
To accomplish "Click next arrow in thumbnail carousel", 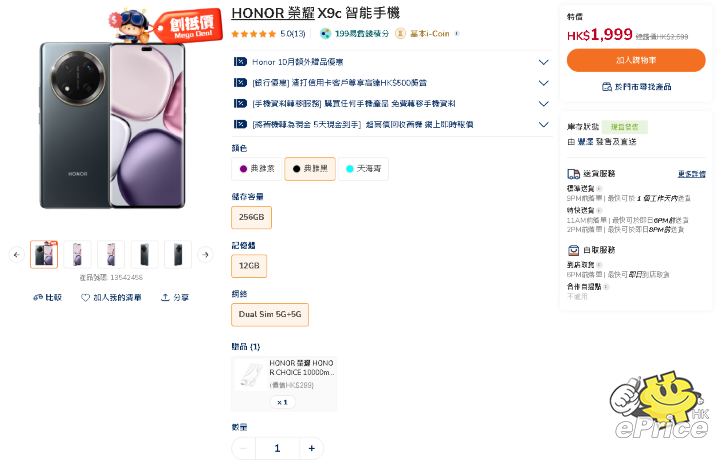I will point(205,255).
